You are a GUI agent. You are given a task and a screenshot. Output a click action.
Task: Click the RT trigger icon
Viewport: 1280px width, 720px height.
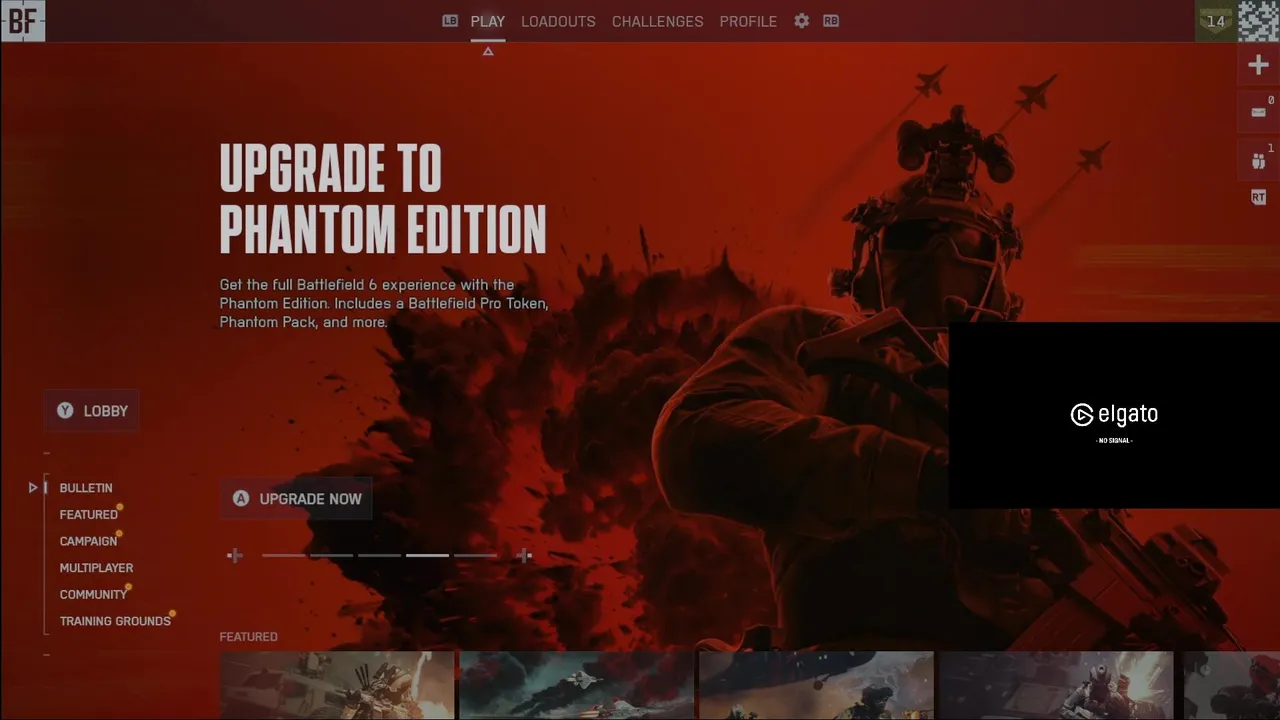(x=1258, y=198)
